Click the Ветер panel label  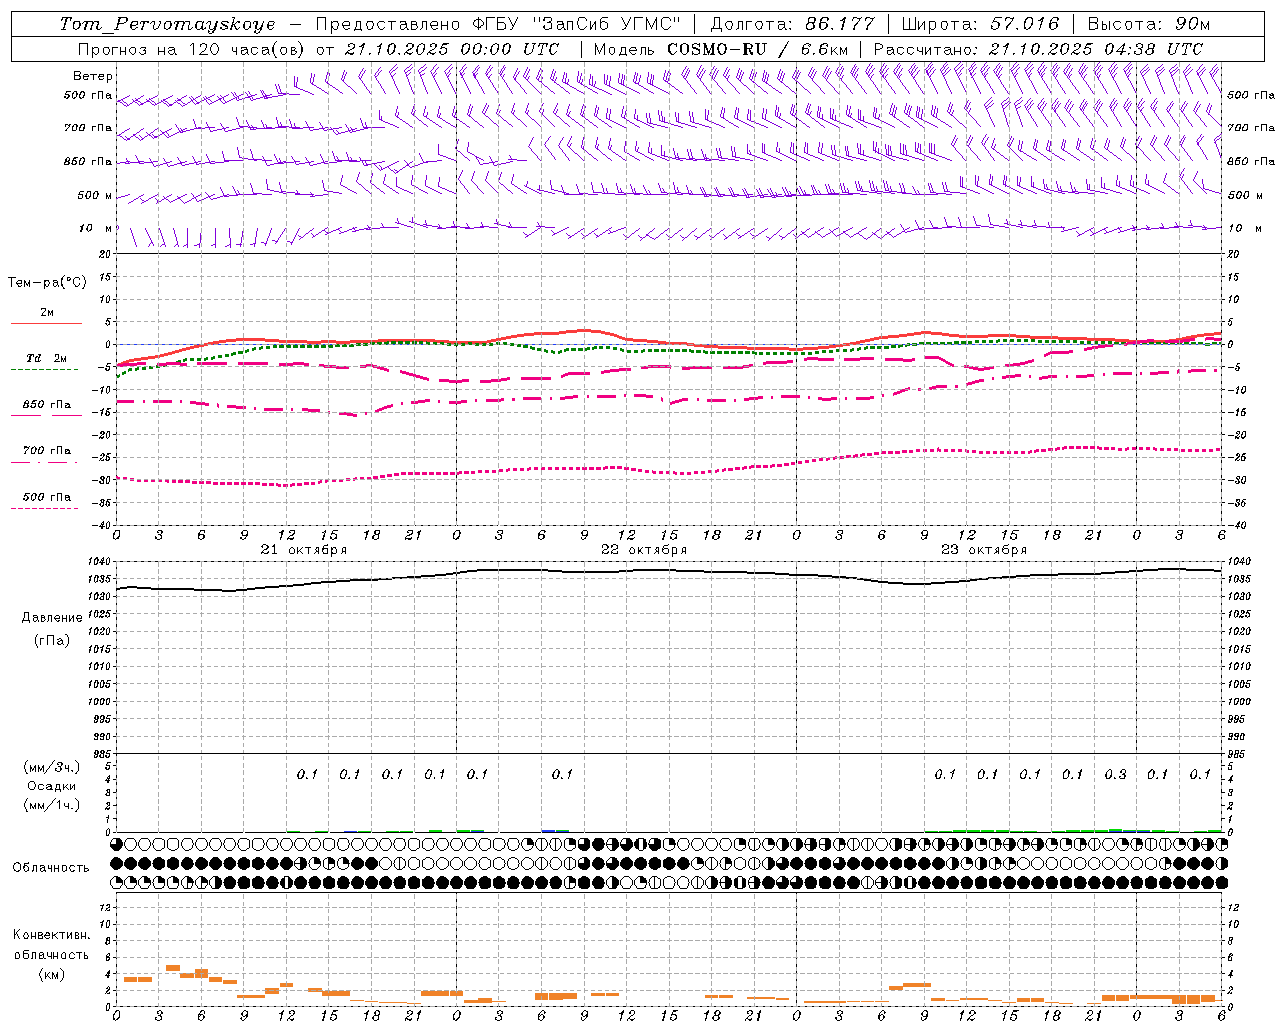click(x=93, y=76)
